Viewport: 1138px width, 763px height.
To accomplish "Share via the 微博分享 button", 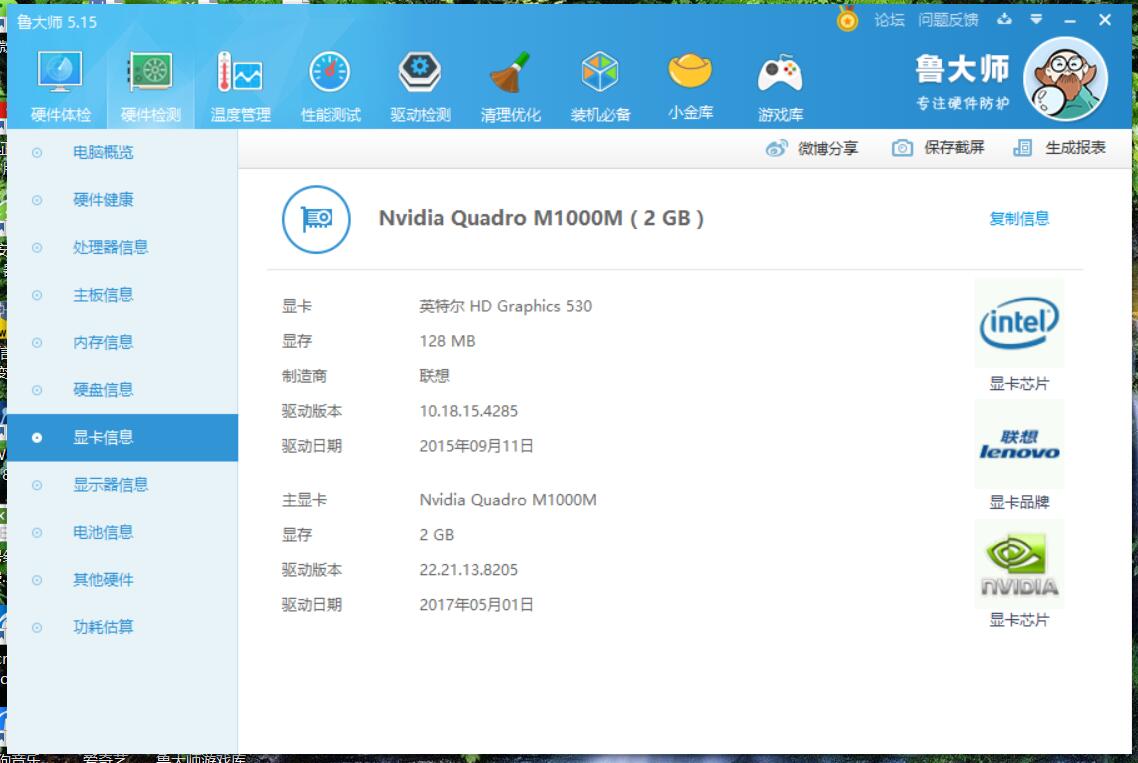I will 813,148.
